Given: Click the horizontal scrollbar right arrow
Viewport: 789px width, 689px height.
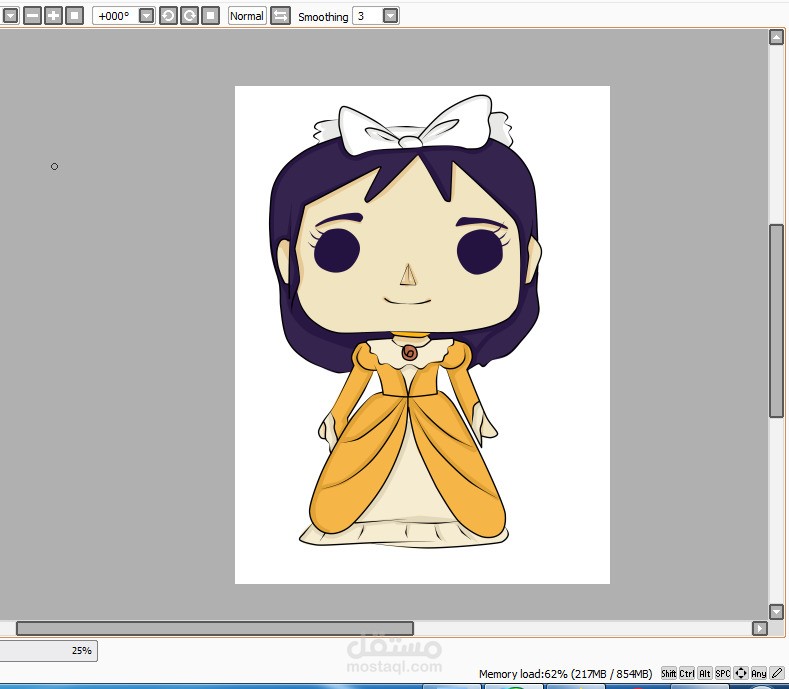Looking at the screenshot, I should (759, 628).
